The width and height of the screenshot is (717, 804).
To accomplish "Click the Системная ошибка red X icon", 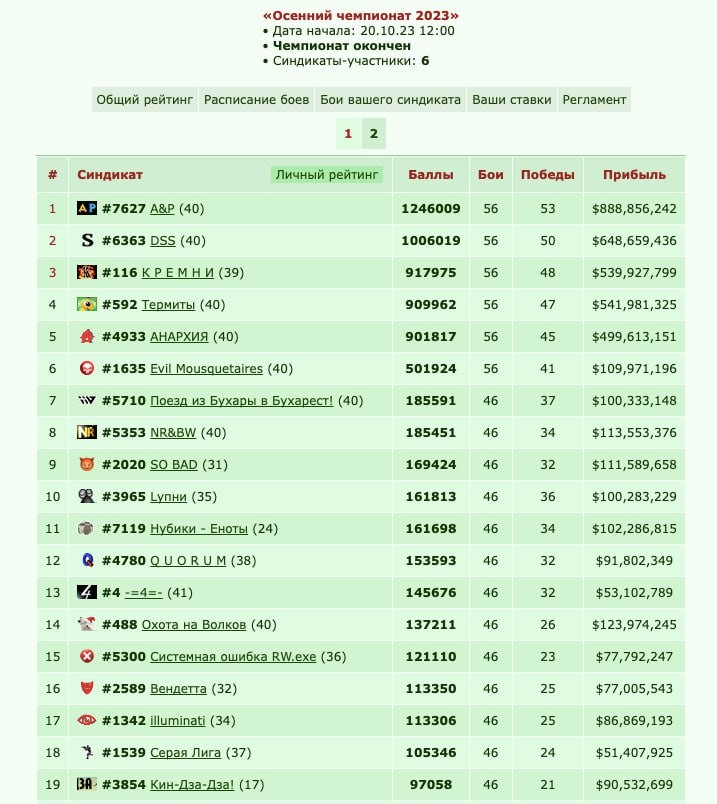I will click(87, 656).
